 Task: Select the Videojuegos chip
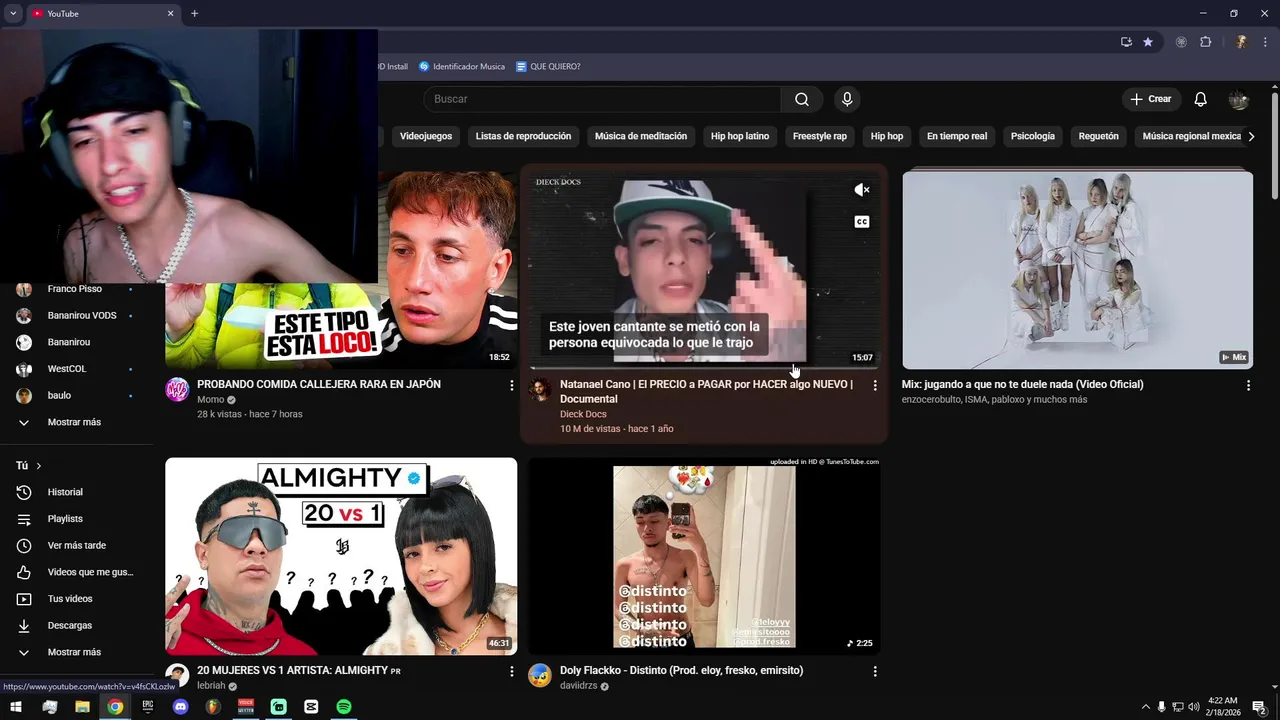coord(426,136)
